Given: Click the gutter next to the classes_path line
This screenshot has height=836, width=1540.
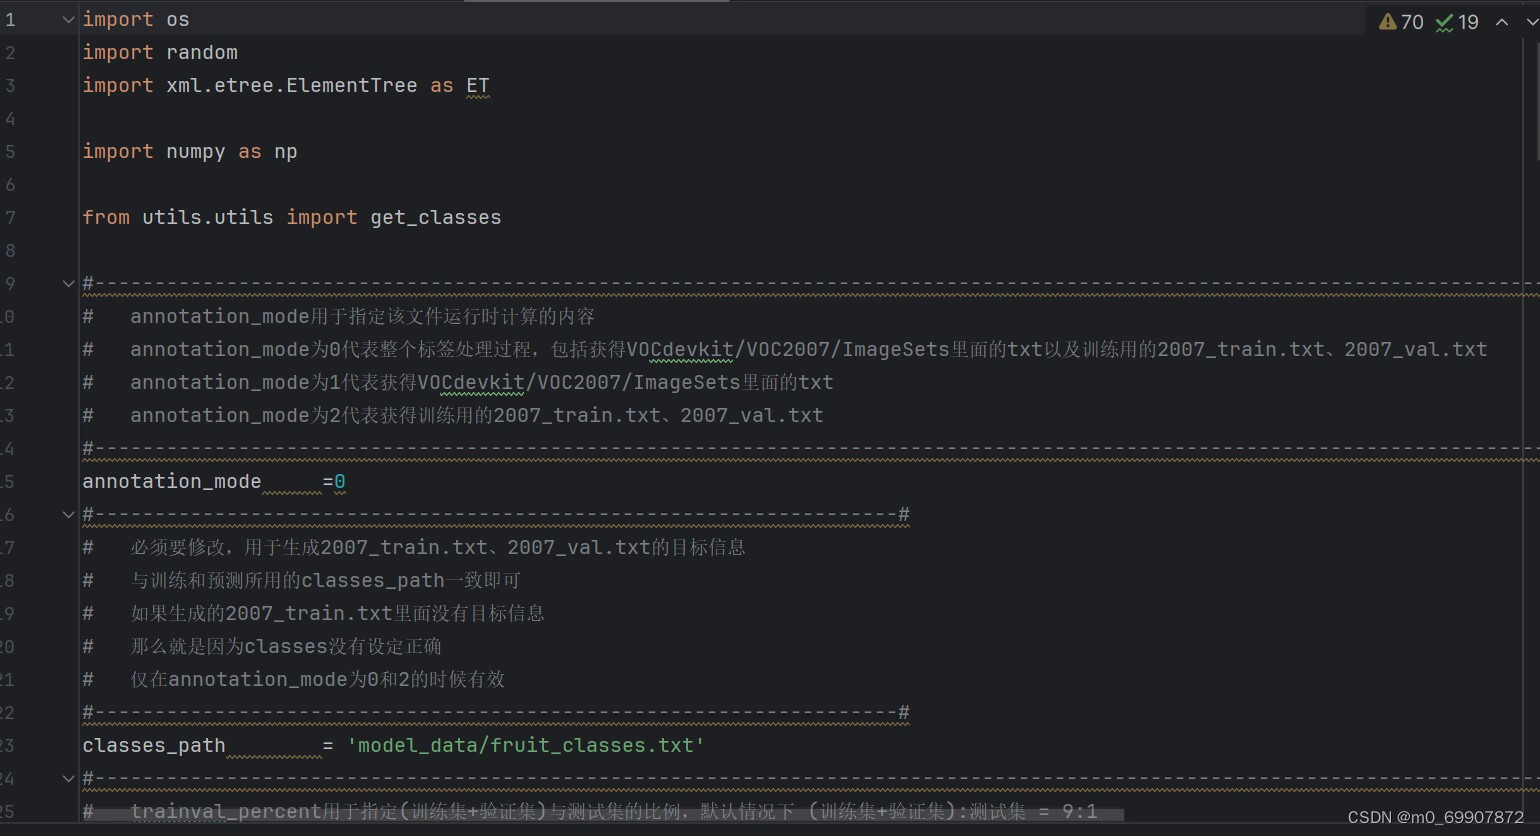Looking at the screenshot, I should click(40, 745).
